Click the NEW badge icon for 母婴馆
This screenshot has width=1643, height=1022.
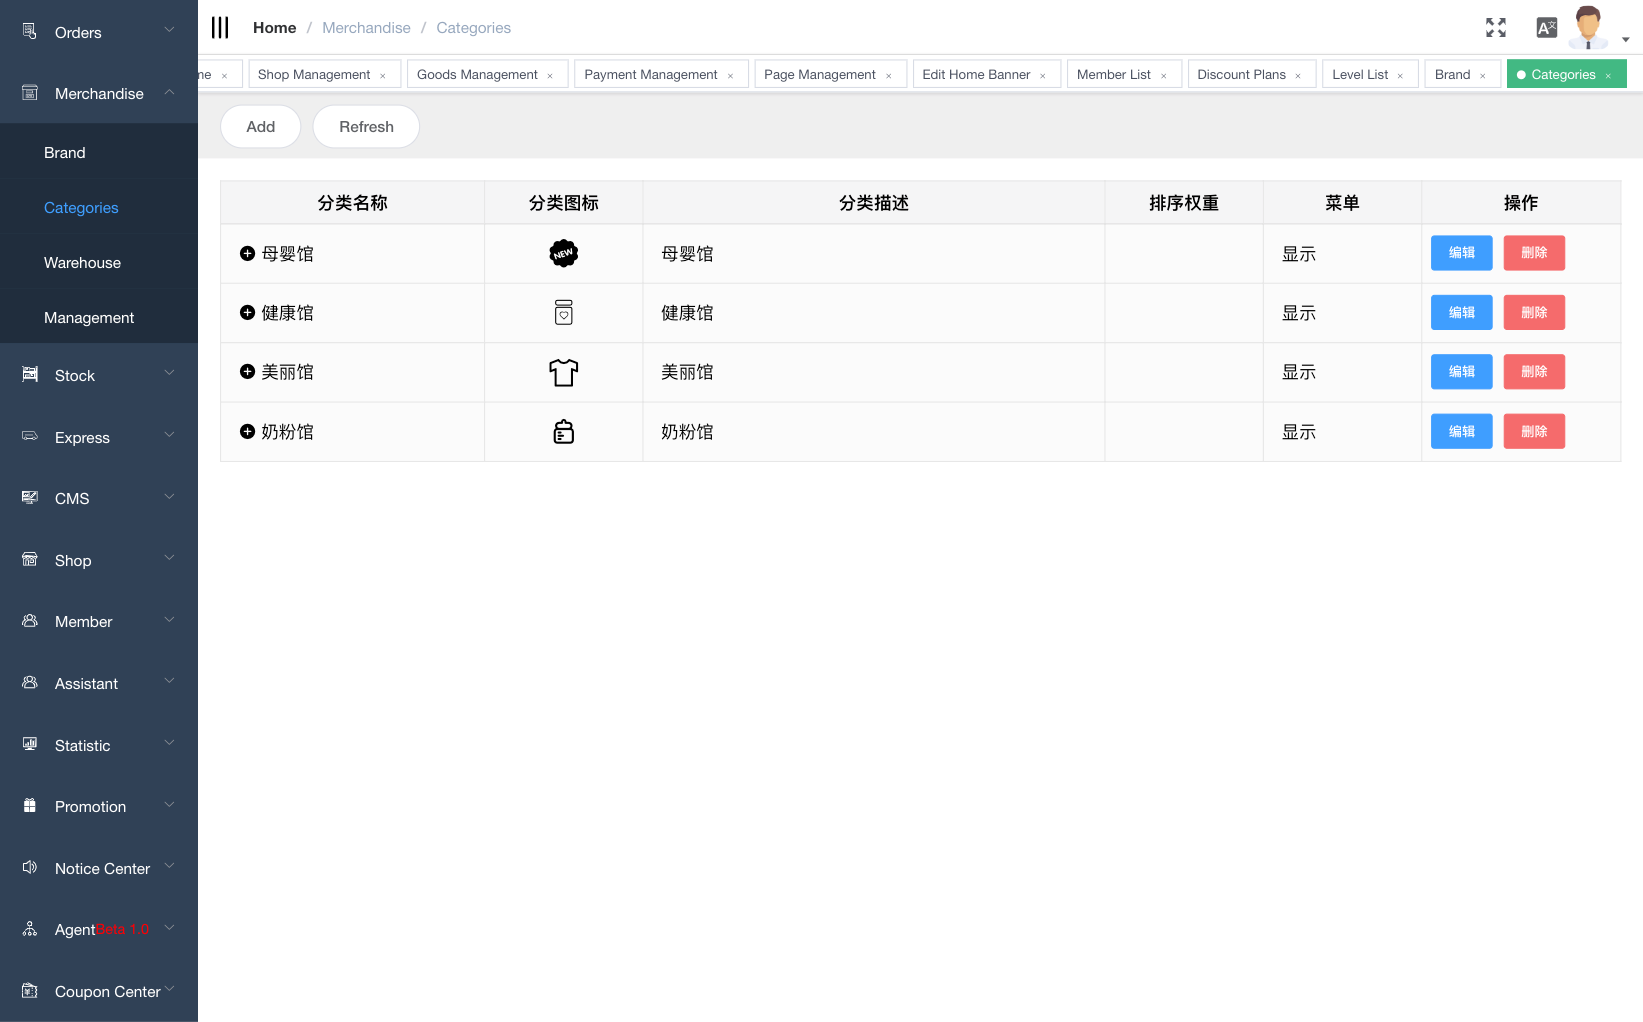coord(564,254)
